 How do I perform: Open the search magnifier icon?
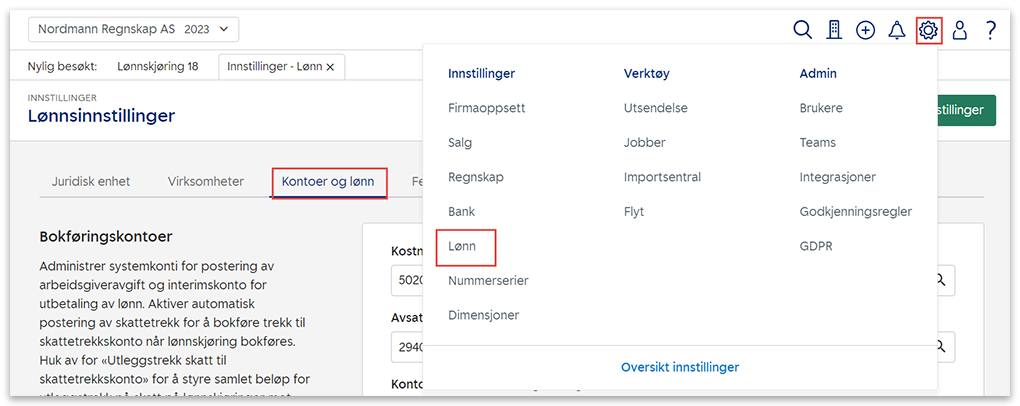pyautogui.click(x=802, y=30)
